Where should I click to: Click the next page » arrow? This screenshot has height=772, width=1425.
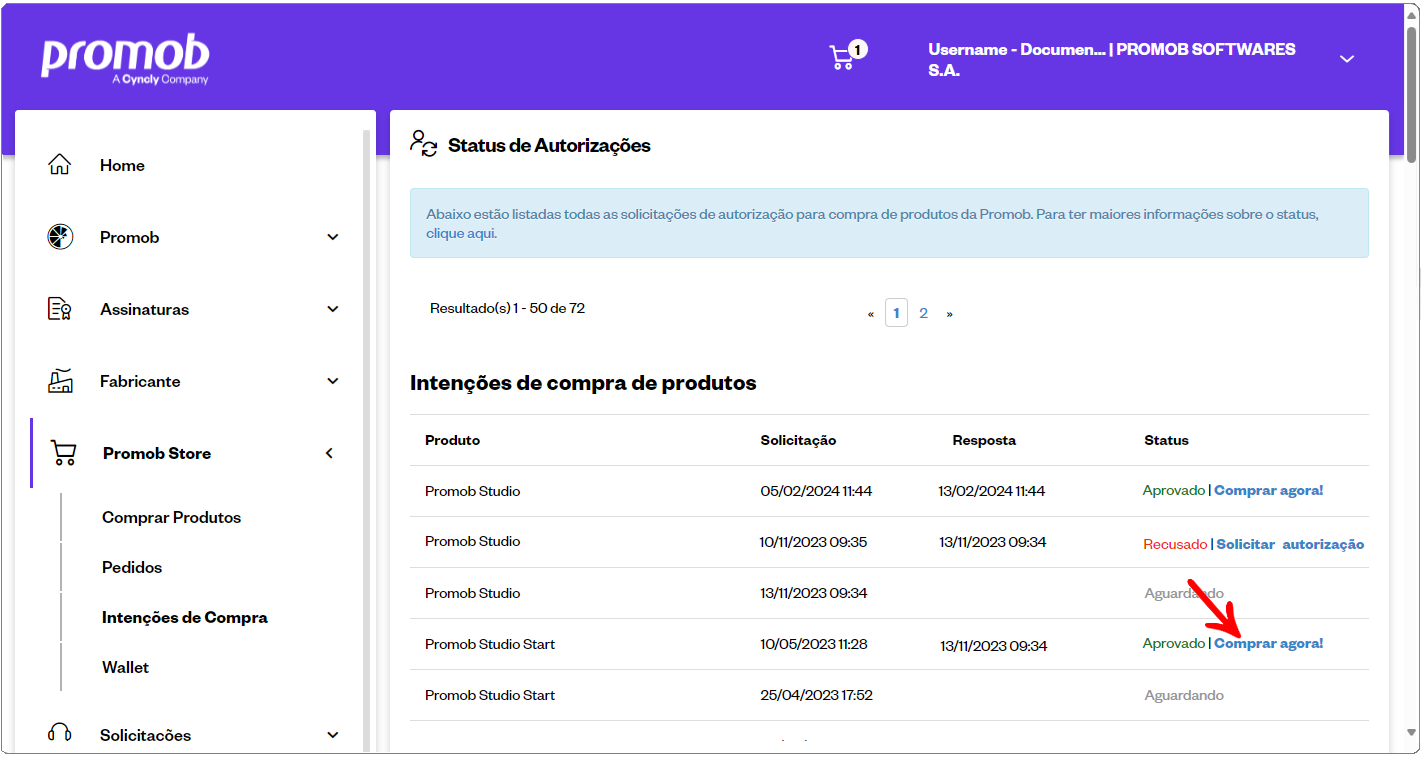coord(949,314)
